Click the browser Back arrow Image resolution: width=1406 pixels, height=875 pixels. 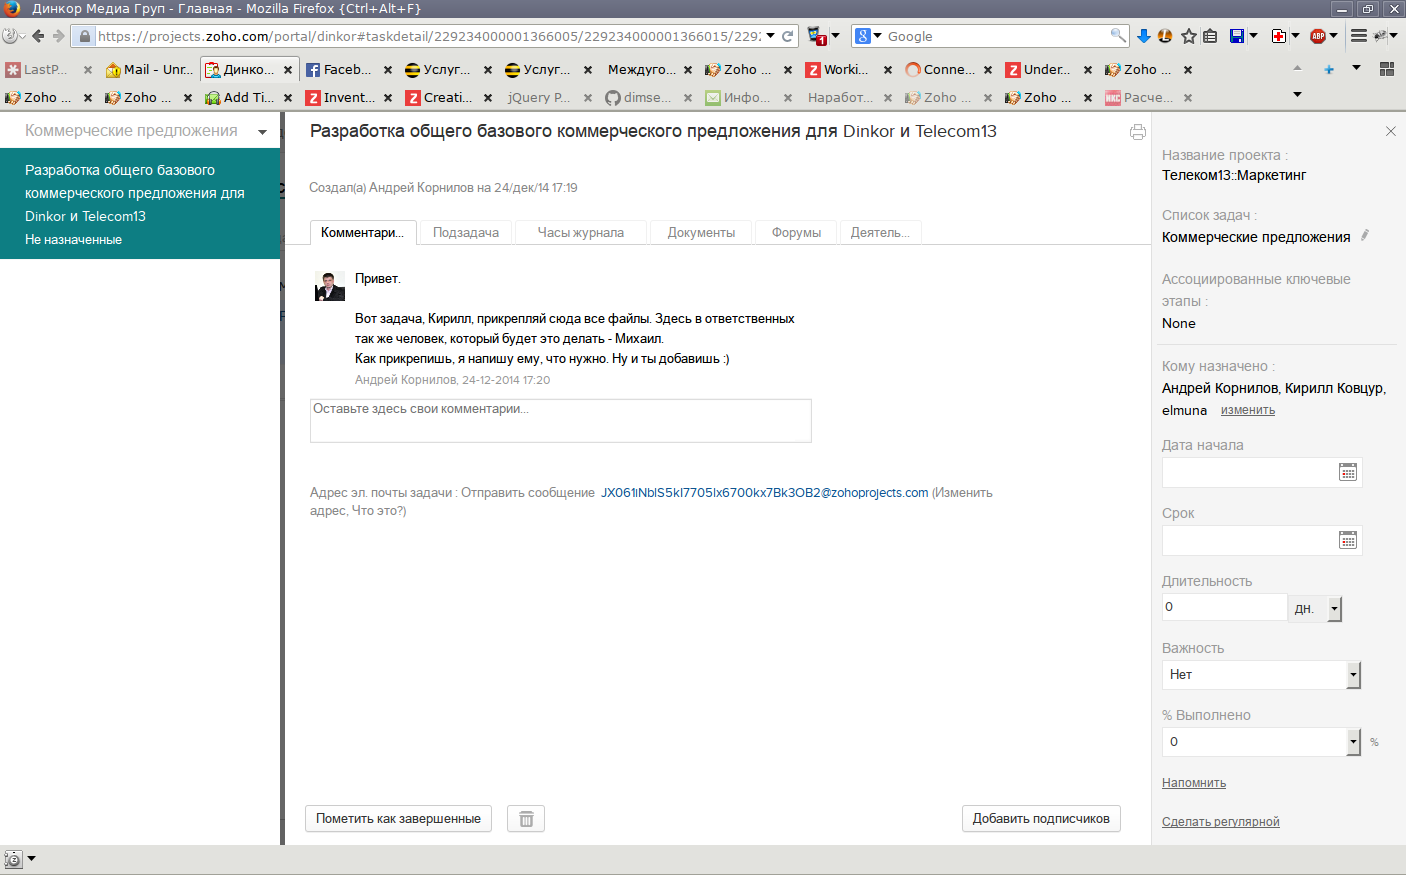(x=38, y=36)
